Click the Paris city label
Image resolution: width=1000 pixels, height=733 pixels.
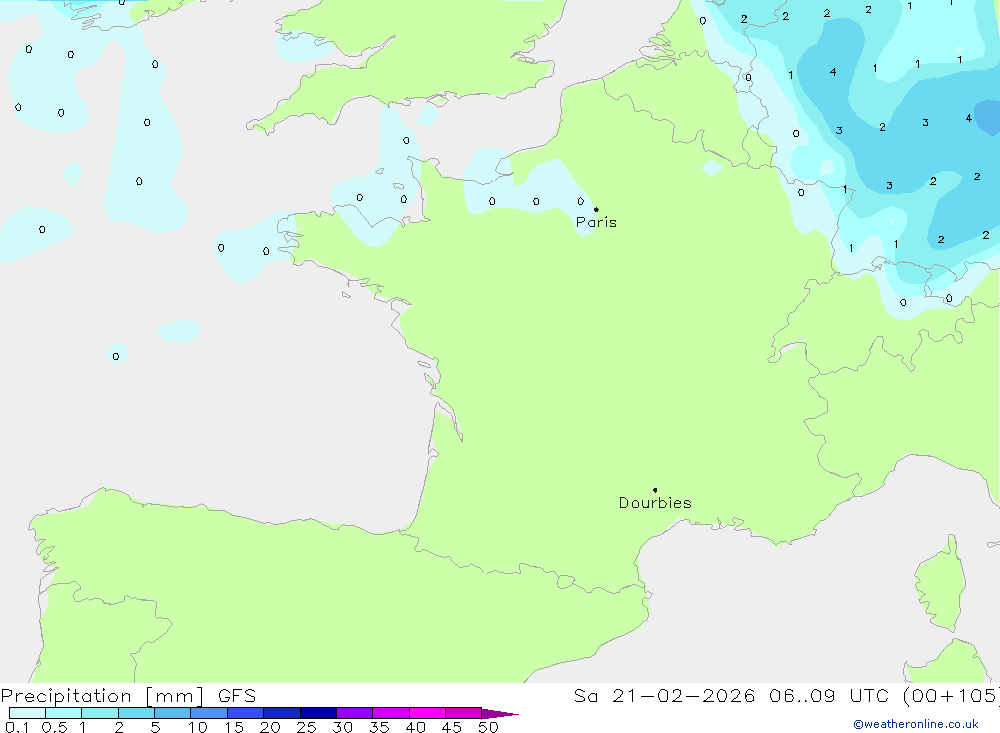pyautogui.click(x=596, y=222)
